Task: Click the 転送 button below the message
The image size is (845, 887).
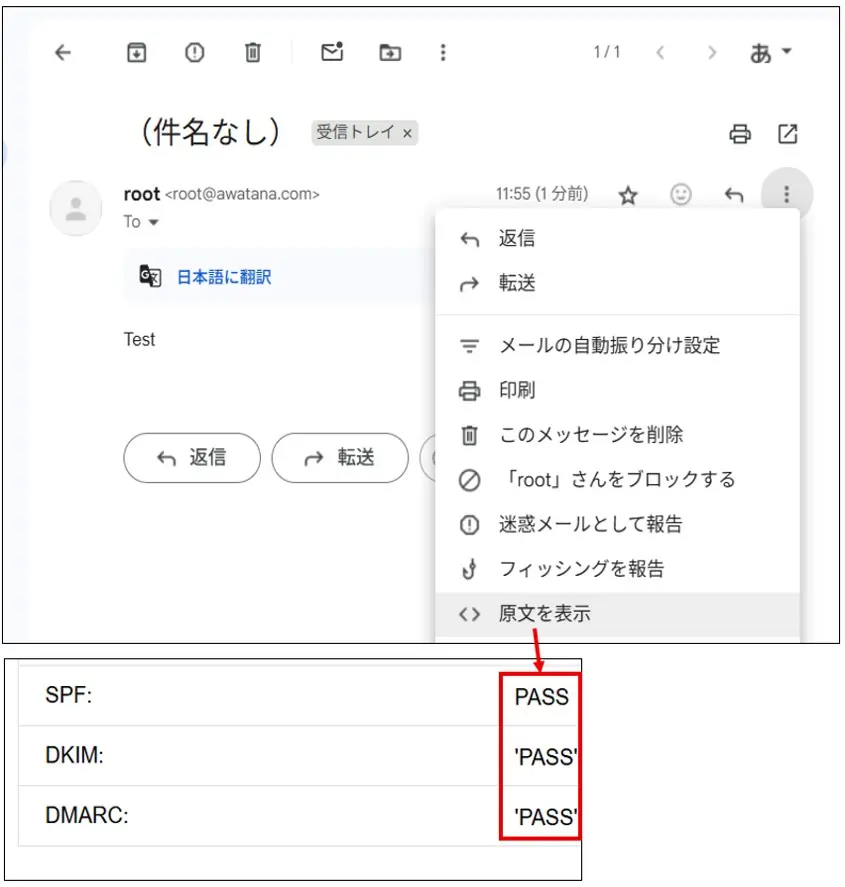Action: 340,458
